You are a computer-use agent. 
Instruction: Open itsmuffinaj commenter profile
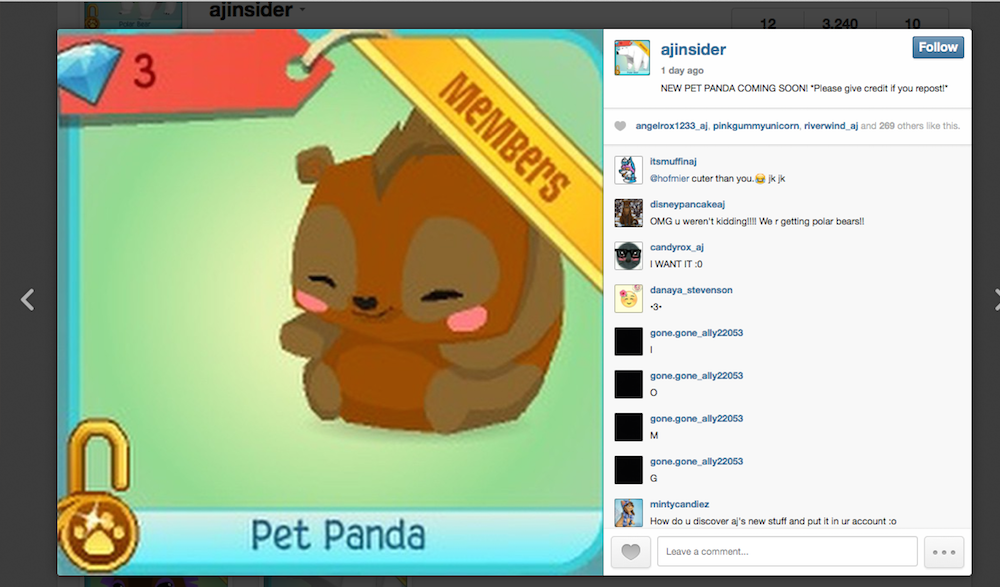click(x=673, y=161)
